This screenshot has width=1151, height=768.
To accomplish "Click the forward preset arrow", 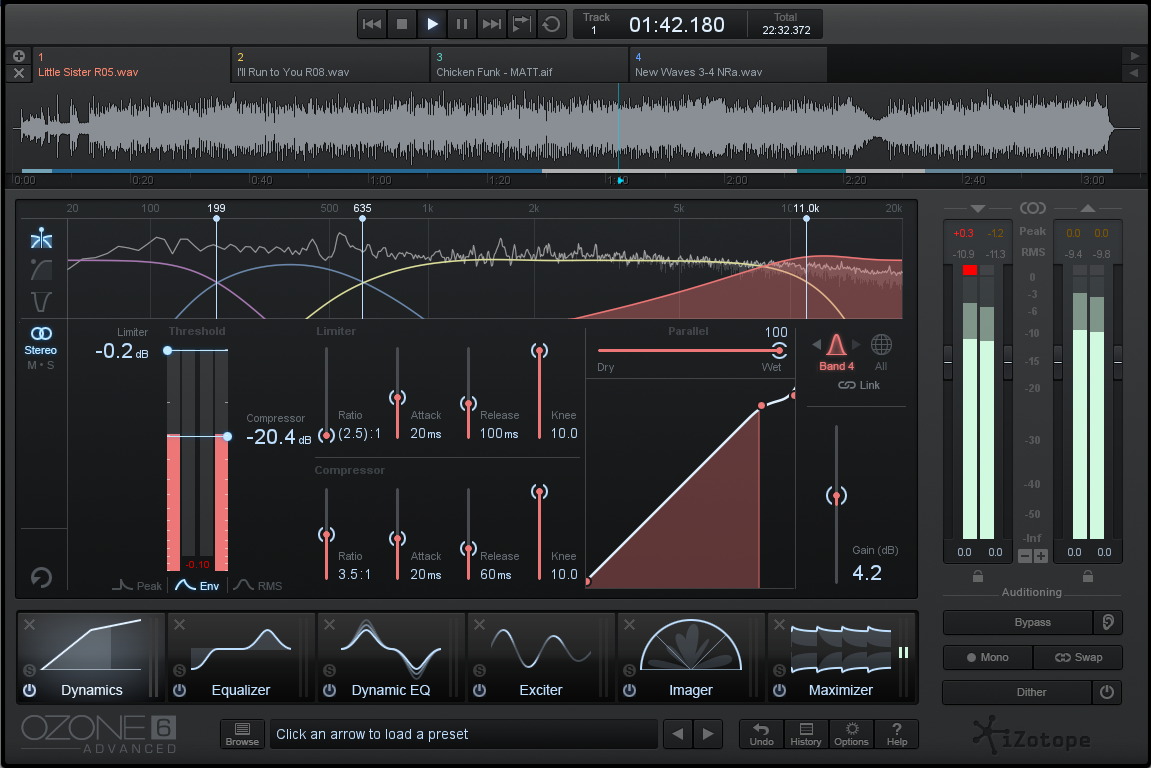I will 708,733.
